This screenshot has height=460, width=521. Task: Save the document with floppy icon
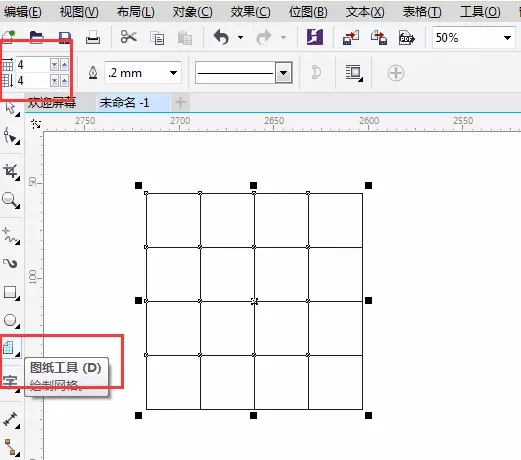click(x=64, y=37)
